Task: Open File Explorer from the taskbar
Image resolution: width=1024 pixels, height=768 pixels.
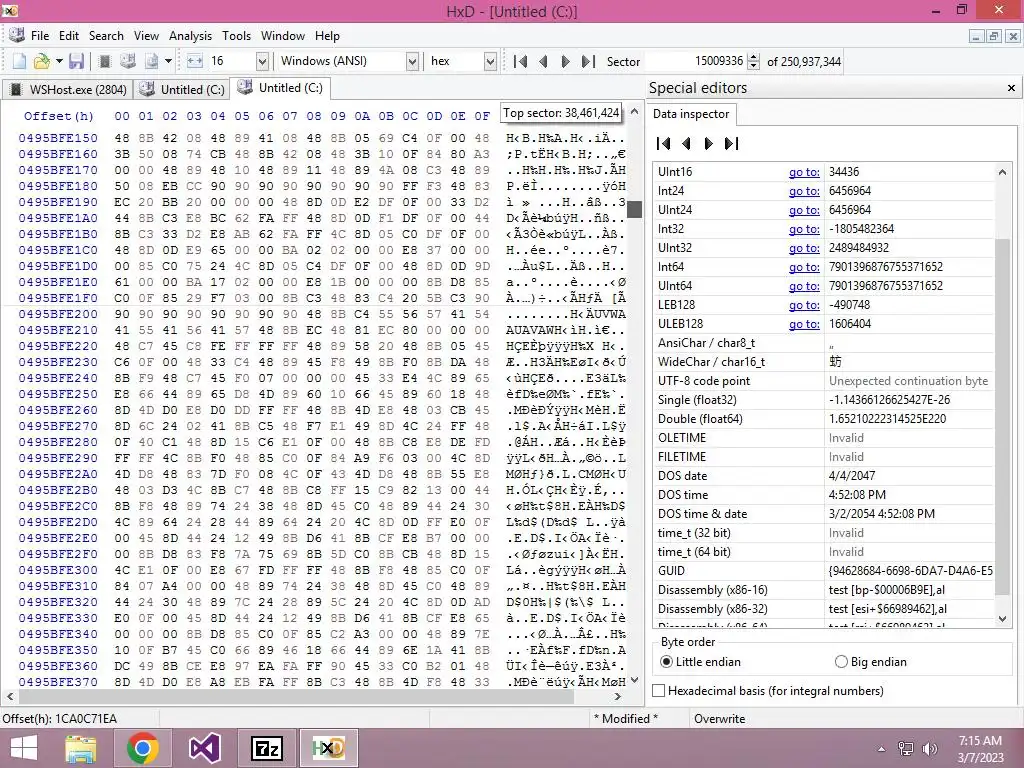Action: coord(81,748)
